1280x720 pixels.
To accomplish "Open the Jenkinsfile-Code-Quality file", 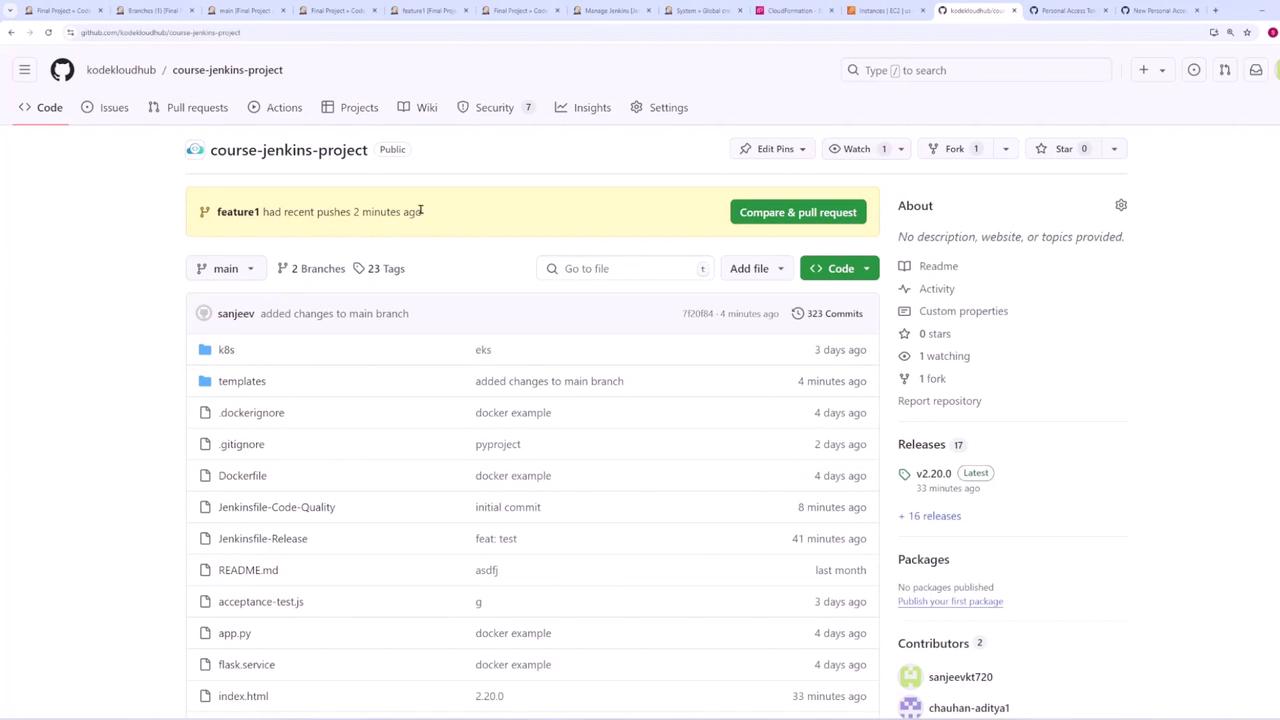I will pos(277,507).
